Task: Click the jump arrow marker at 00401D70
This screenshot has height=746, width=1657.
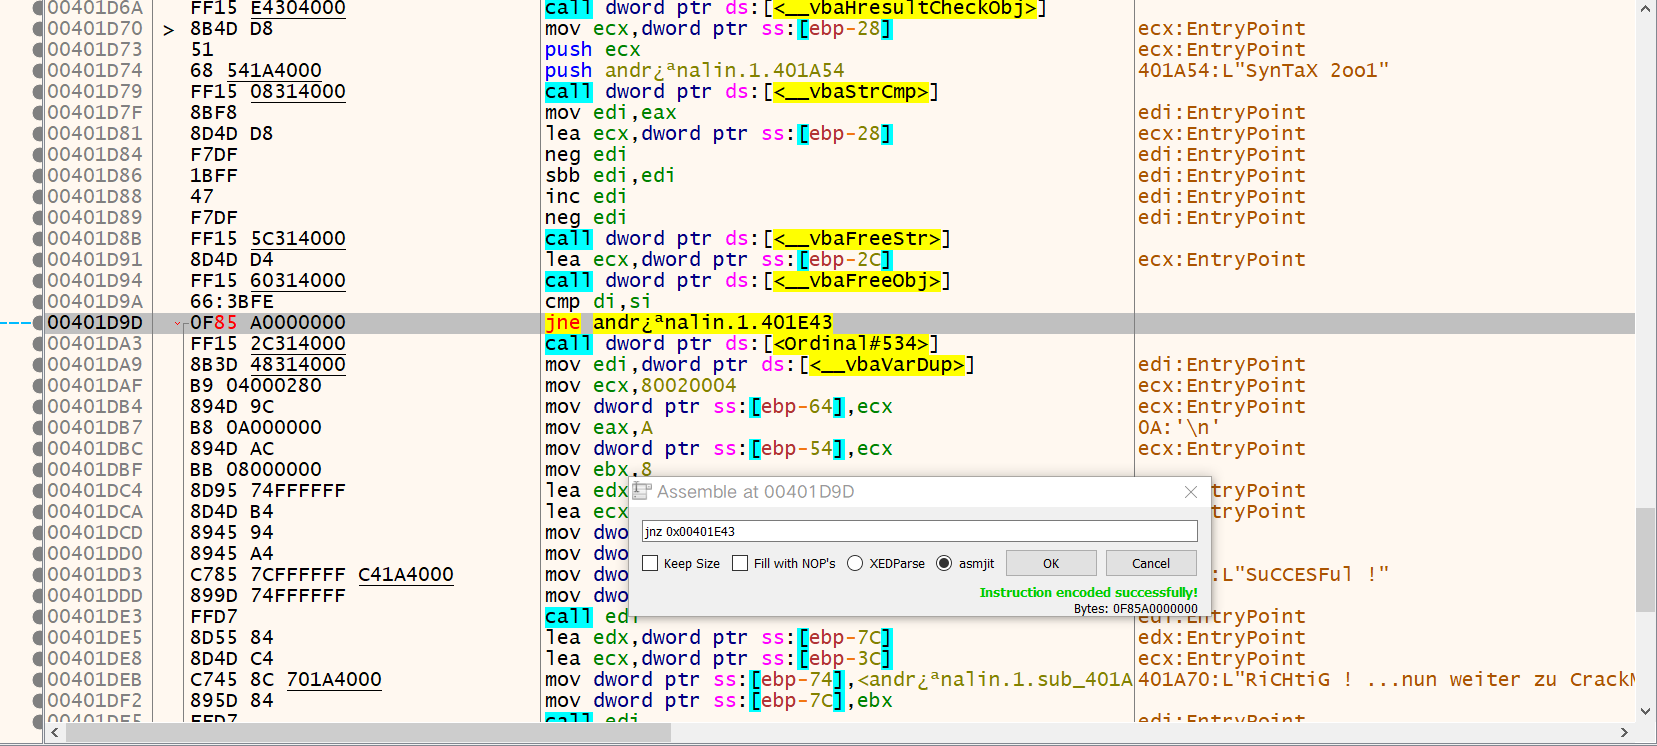Action: click(169, 30)
